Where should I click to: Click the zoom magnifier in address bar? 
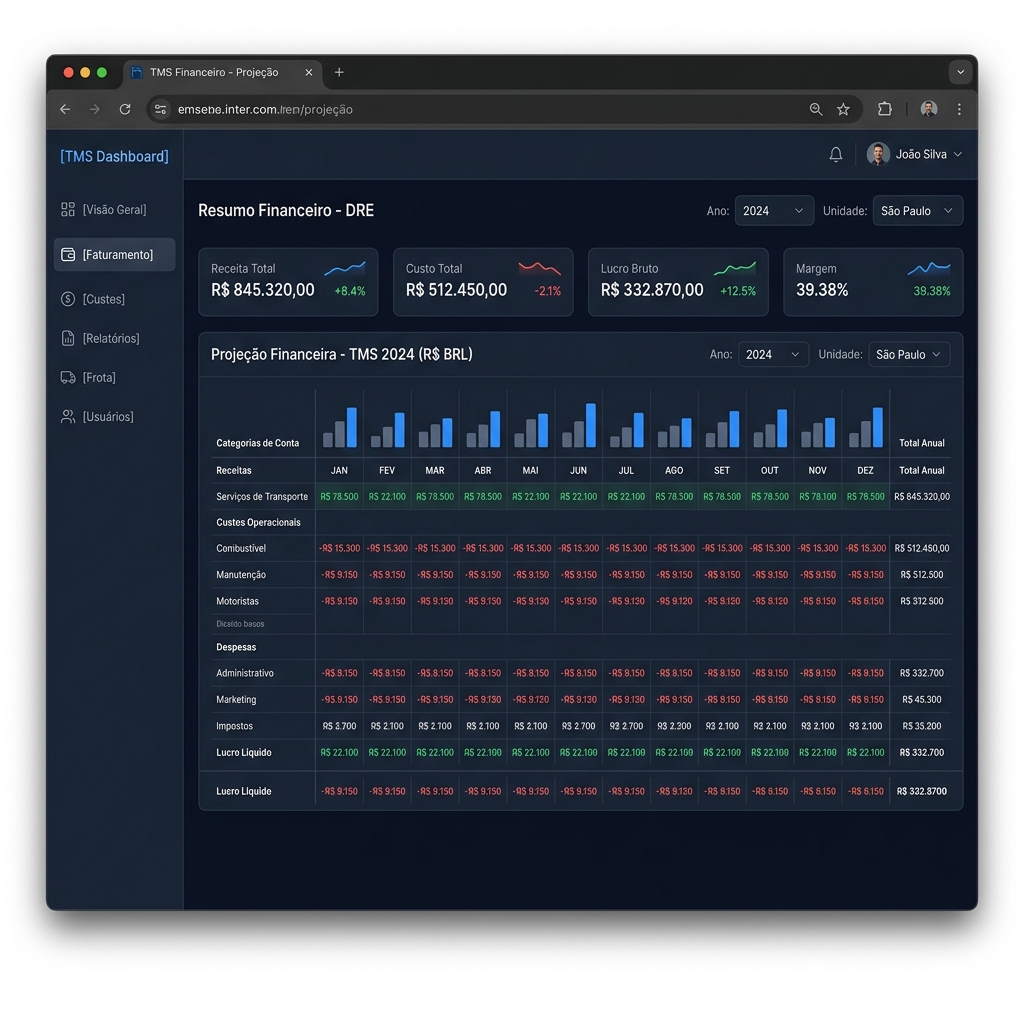pyautogui.click(x=816, y=109)
